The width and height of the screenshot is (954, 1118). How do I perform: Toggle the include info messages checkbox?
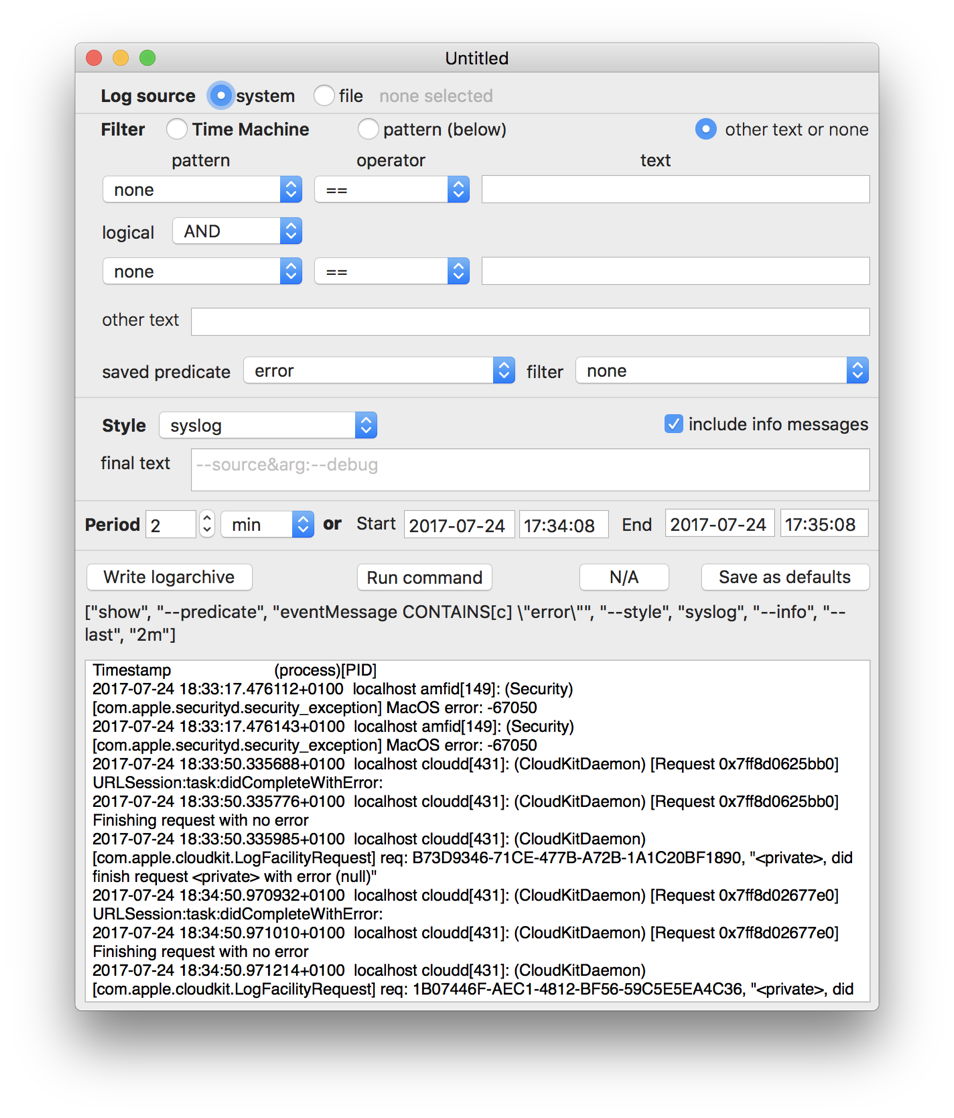pyautogui.click(x=674, y=424)
